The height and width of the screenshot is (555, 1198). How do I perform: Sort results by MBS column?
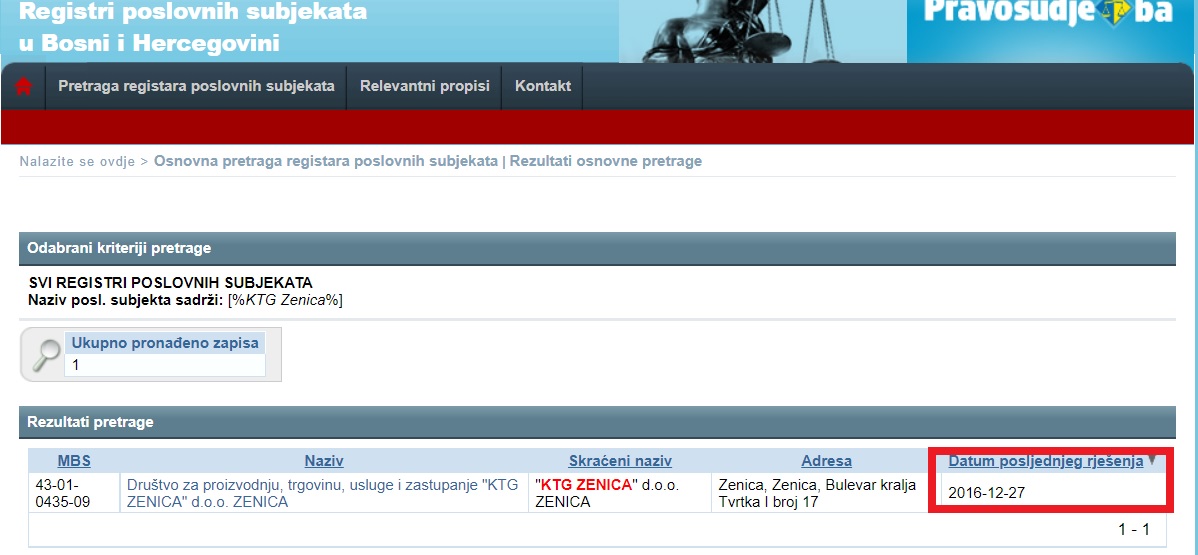(x=74, y=461)
